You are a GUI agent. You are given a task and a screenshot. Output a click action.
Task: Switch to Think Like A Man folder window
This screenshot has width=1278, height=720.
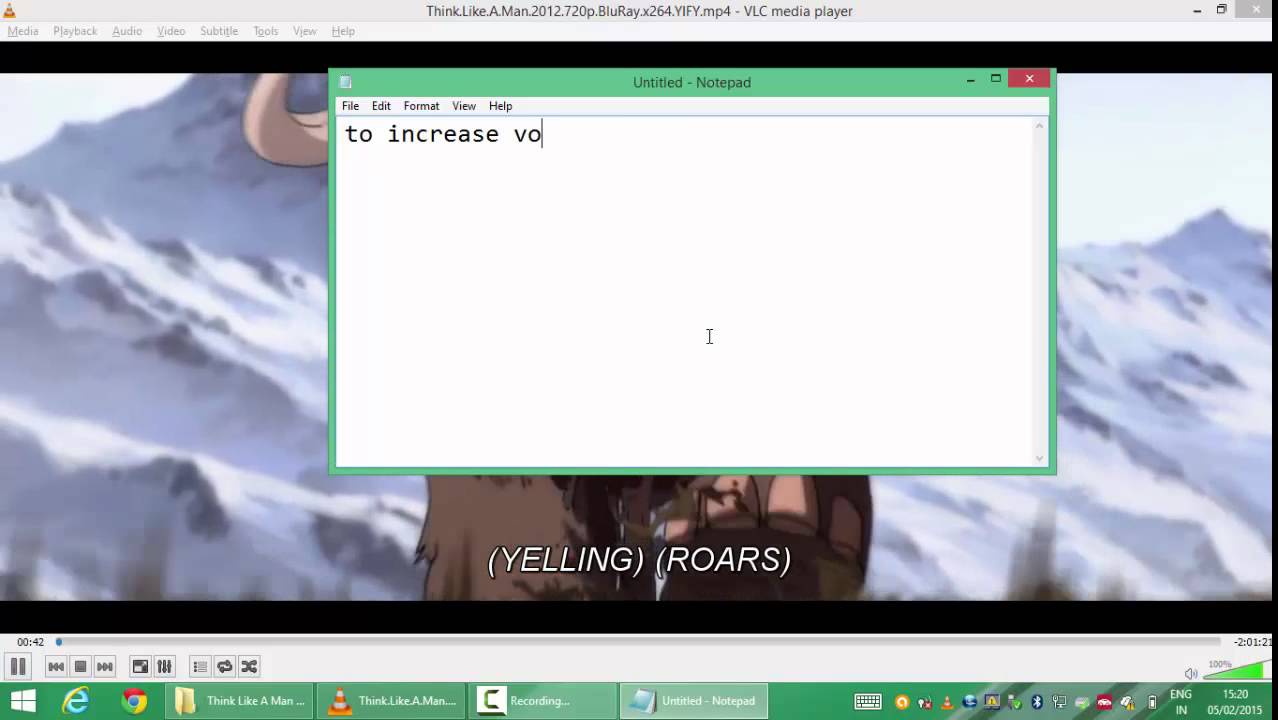[240, 700]
